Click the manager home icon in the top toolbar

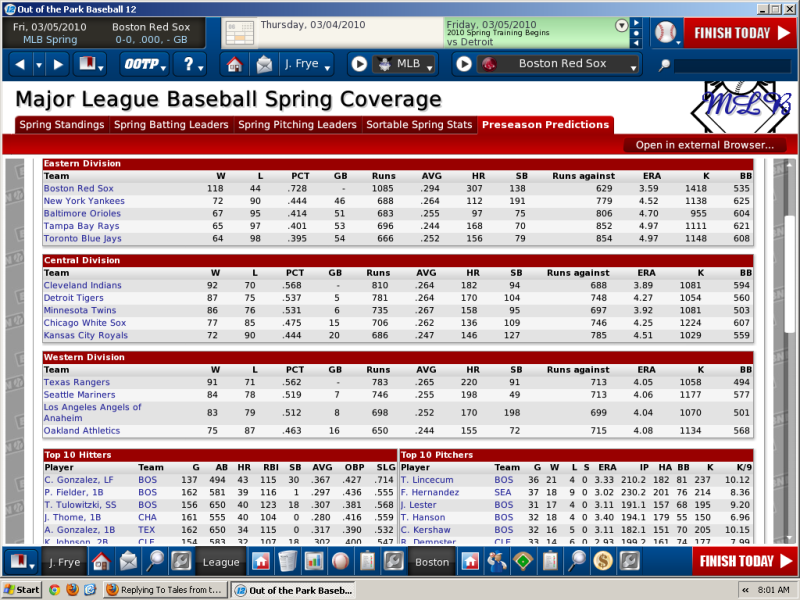pyautogui.click(x=234, y=64)
